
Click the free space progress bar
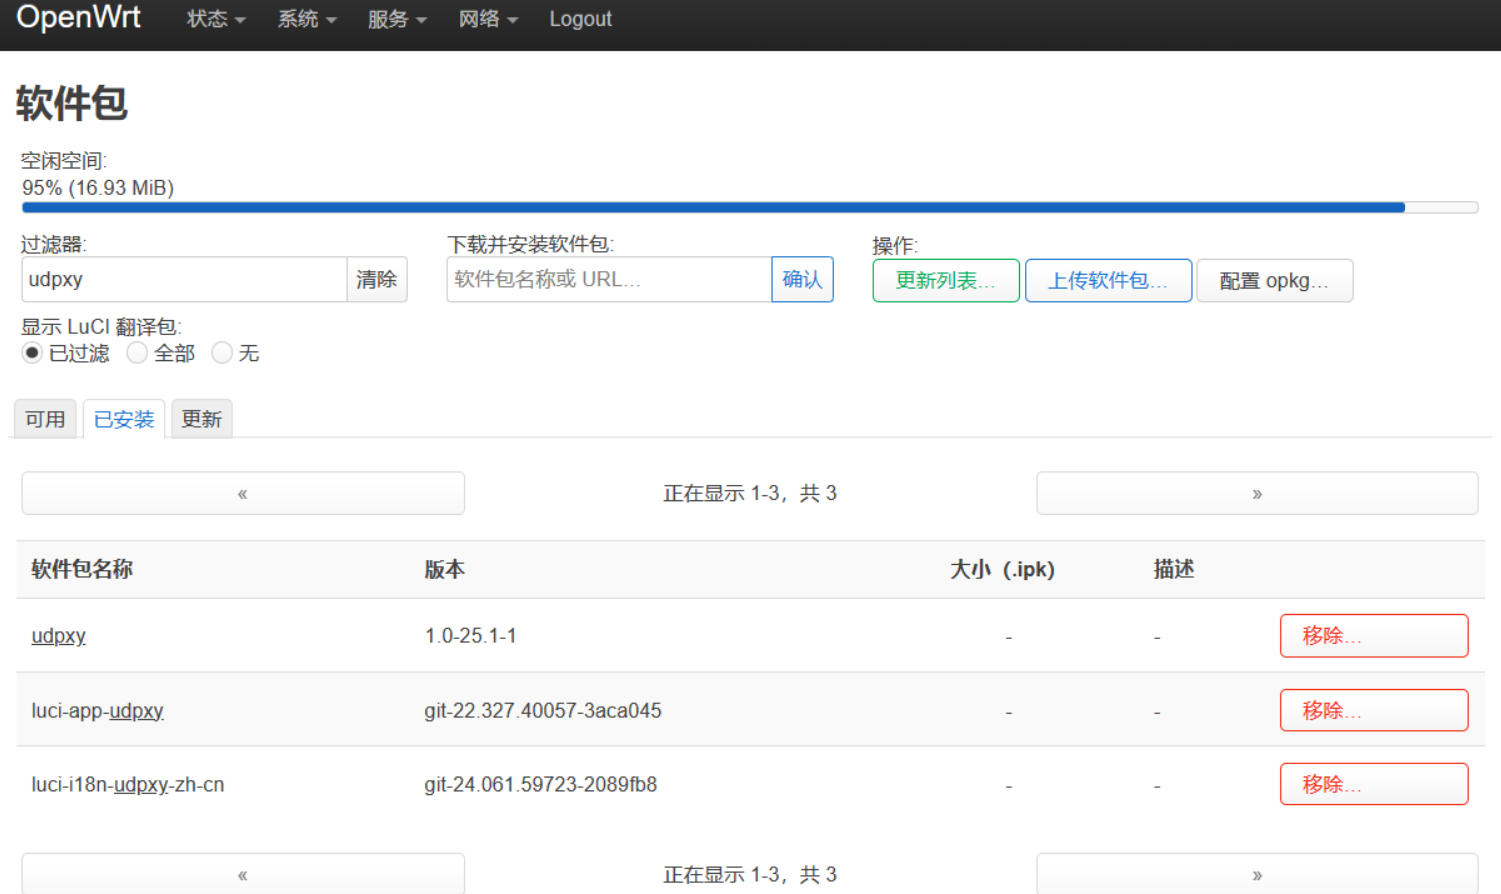click(750, 208)
